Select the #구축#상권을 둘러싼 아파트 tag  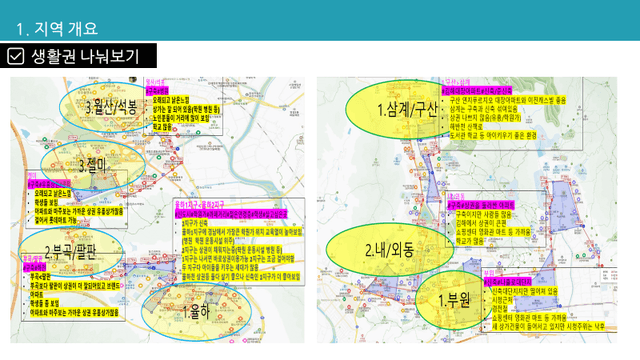pos(481,205)
